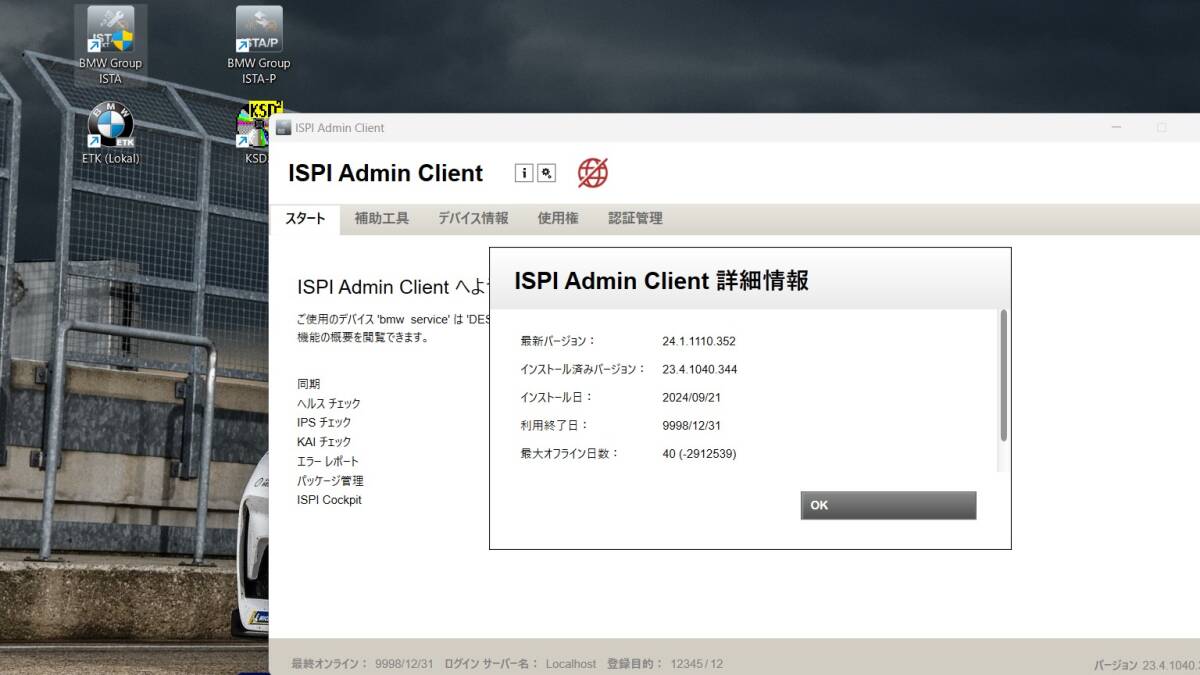Click the 最新バージョン label
This screenshot has width=1200, height=675.
click(558, 341)
